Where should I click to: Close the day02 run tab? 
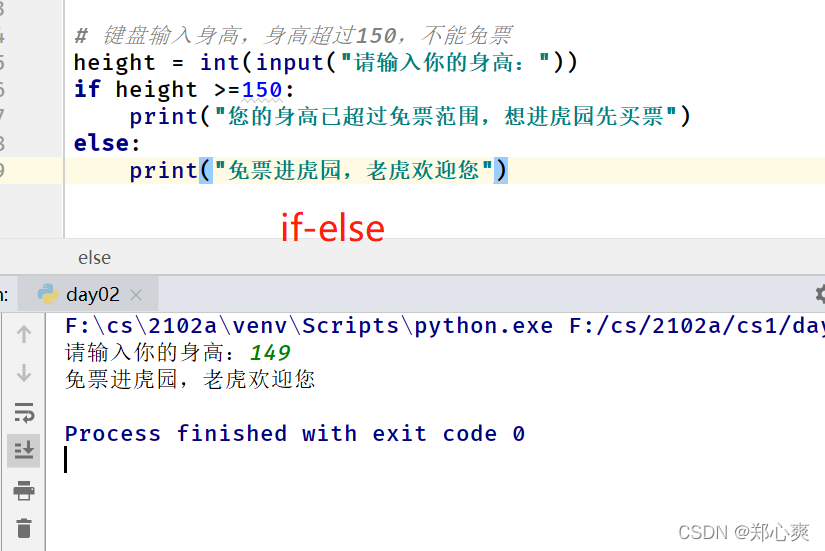(136, 295)
